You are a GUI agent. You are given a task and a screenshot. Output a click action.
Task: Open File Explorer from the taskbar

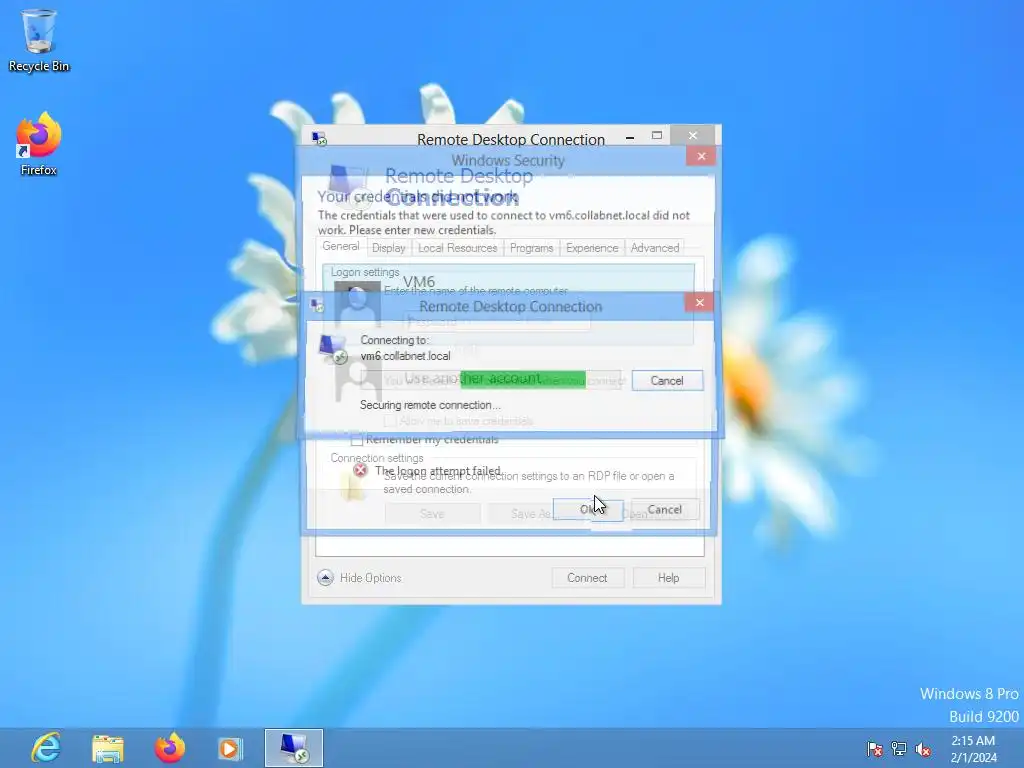click(x=108, y=748)
